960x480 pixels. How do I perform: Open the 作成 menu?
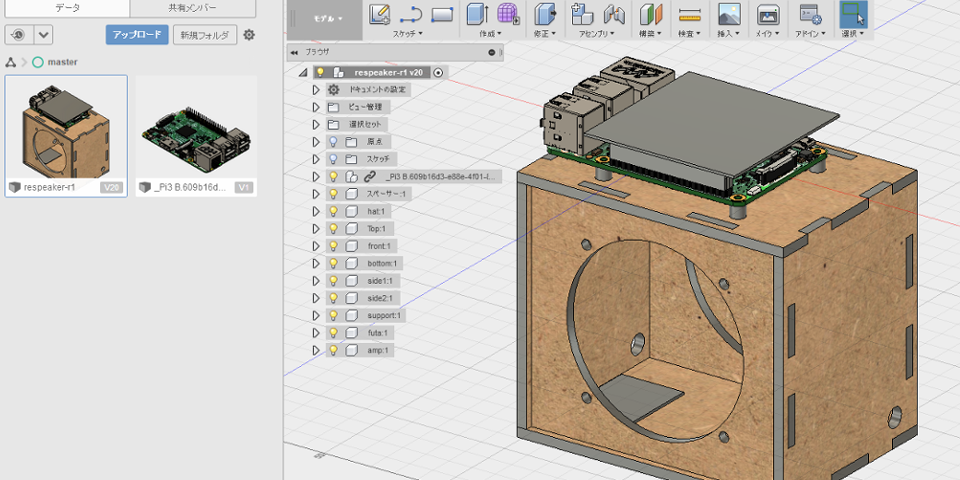[490, 34]
